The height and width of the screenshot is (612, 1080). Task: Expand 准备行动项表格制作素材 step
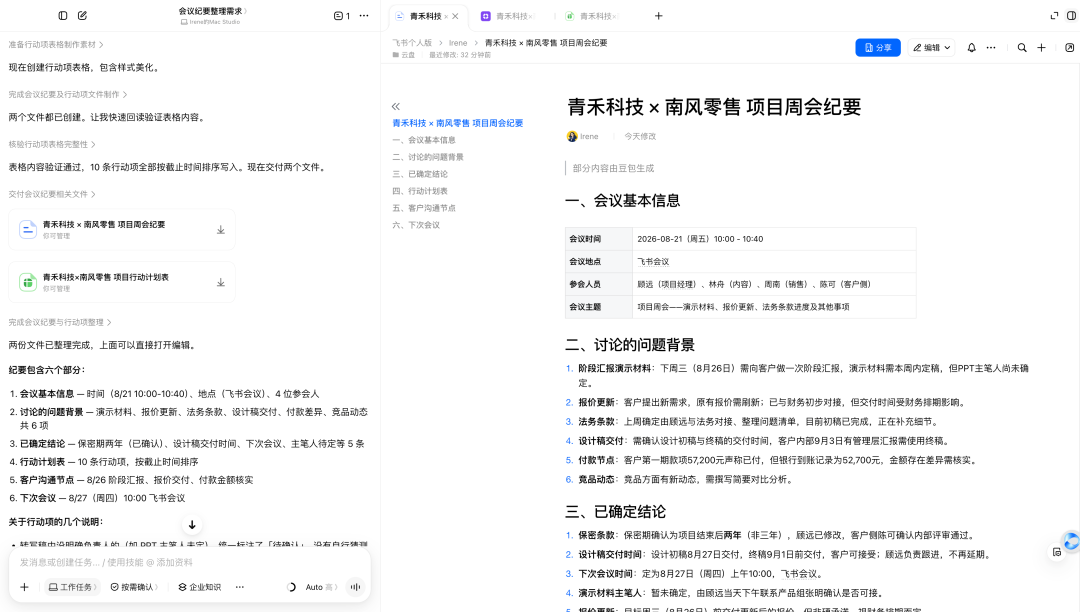click(x=56, y=44)
